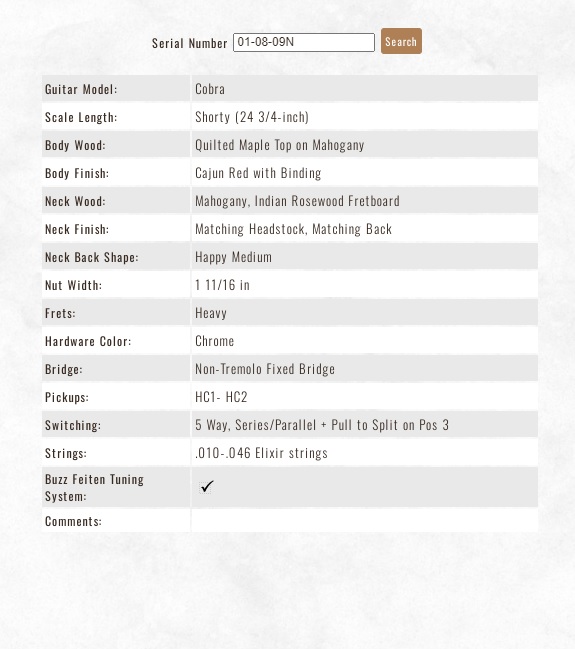Toggle the Buzz Feiten Tuning System checkbox

coord(206,486)
